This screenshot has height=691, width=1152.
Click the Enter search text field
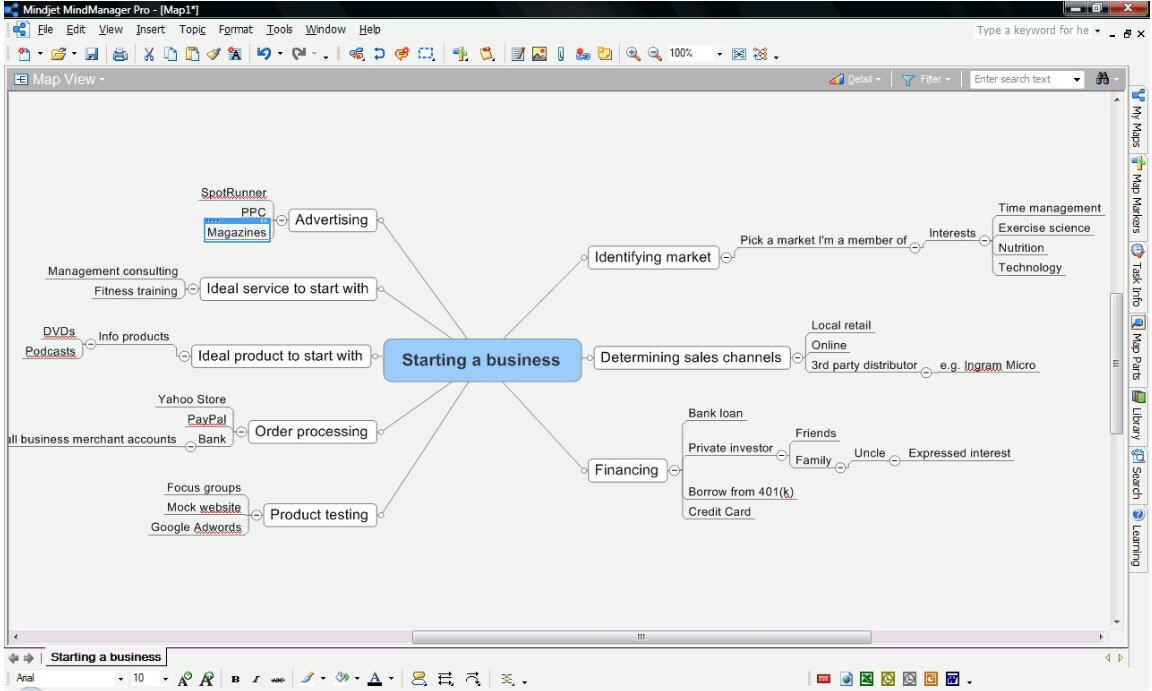[x=1018, y=79]
